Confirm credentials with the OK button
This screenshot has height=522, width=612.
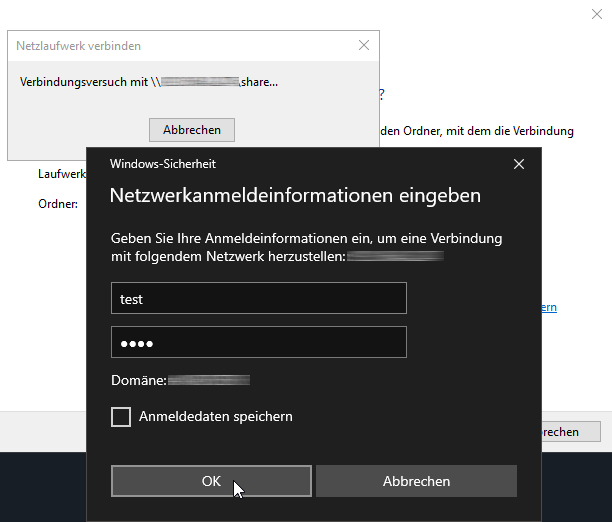click(x=211, y=481)
